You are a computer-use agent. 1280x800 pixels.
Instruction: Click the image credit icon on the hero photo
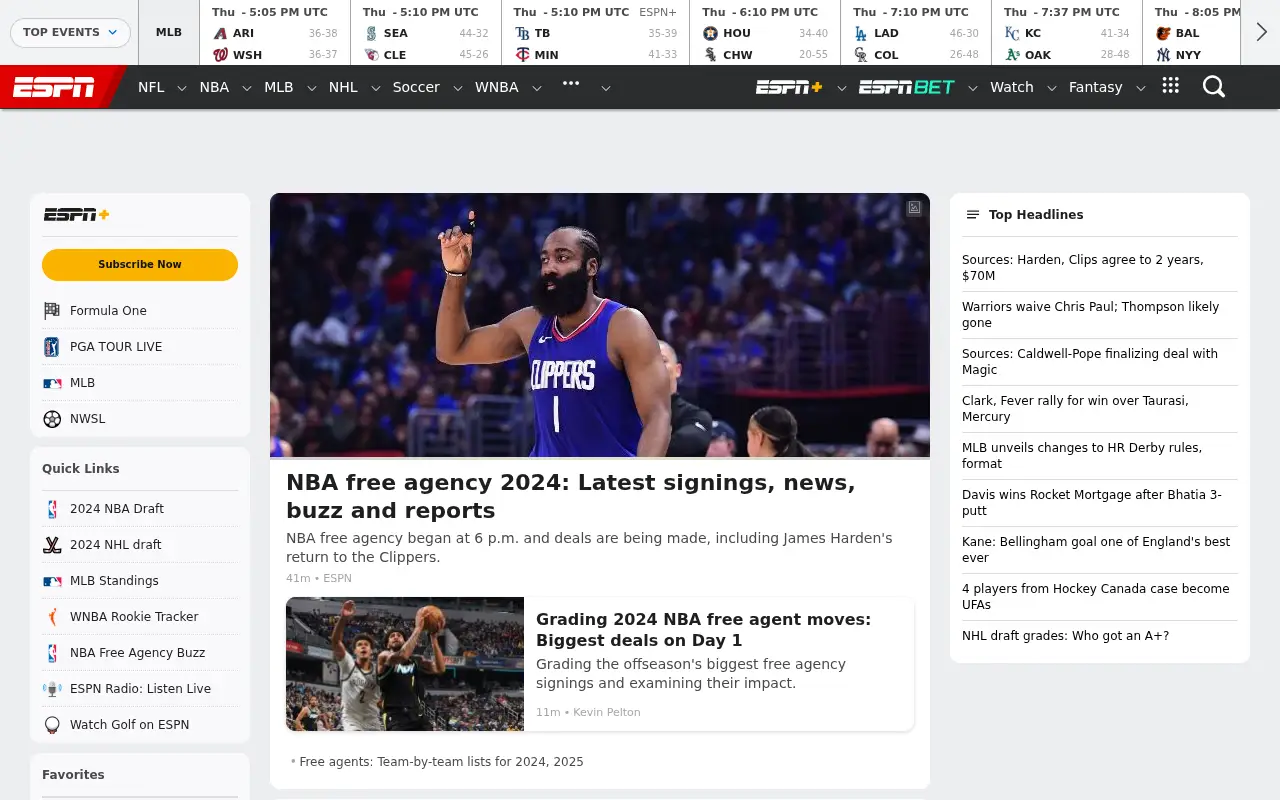pyautogui.click(x=914, y=208)
